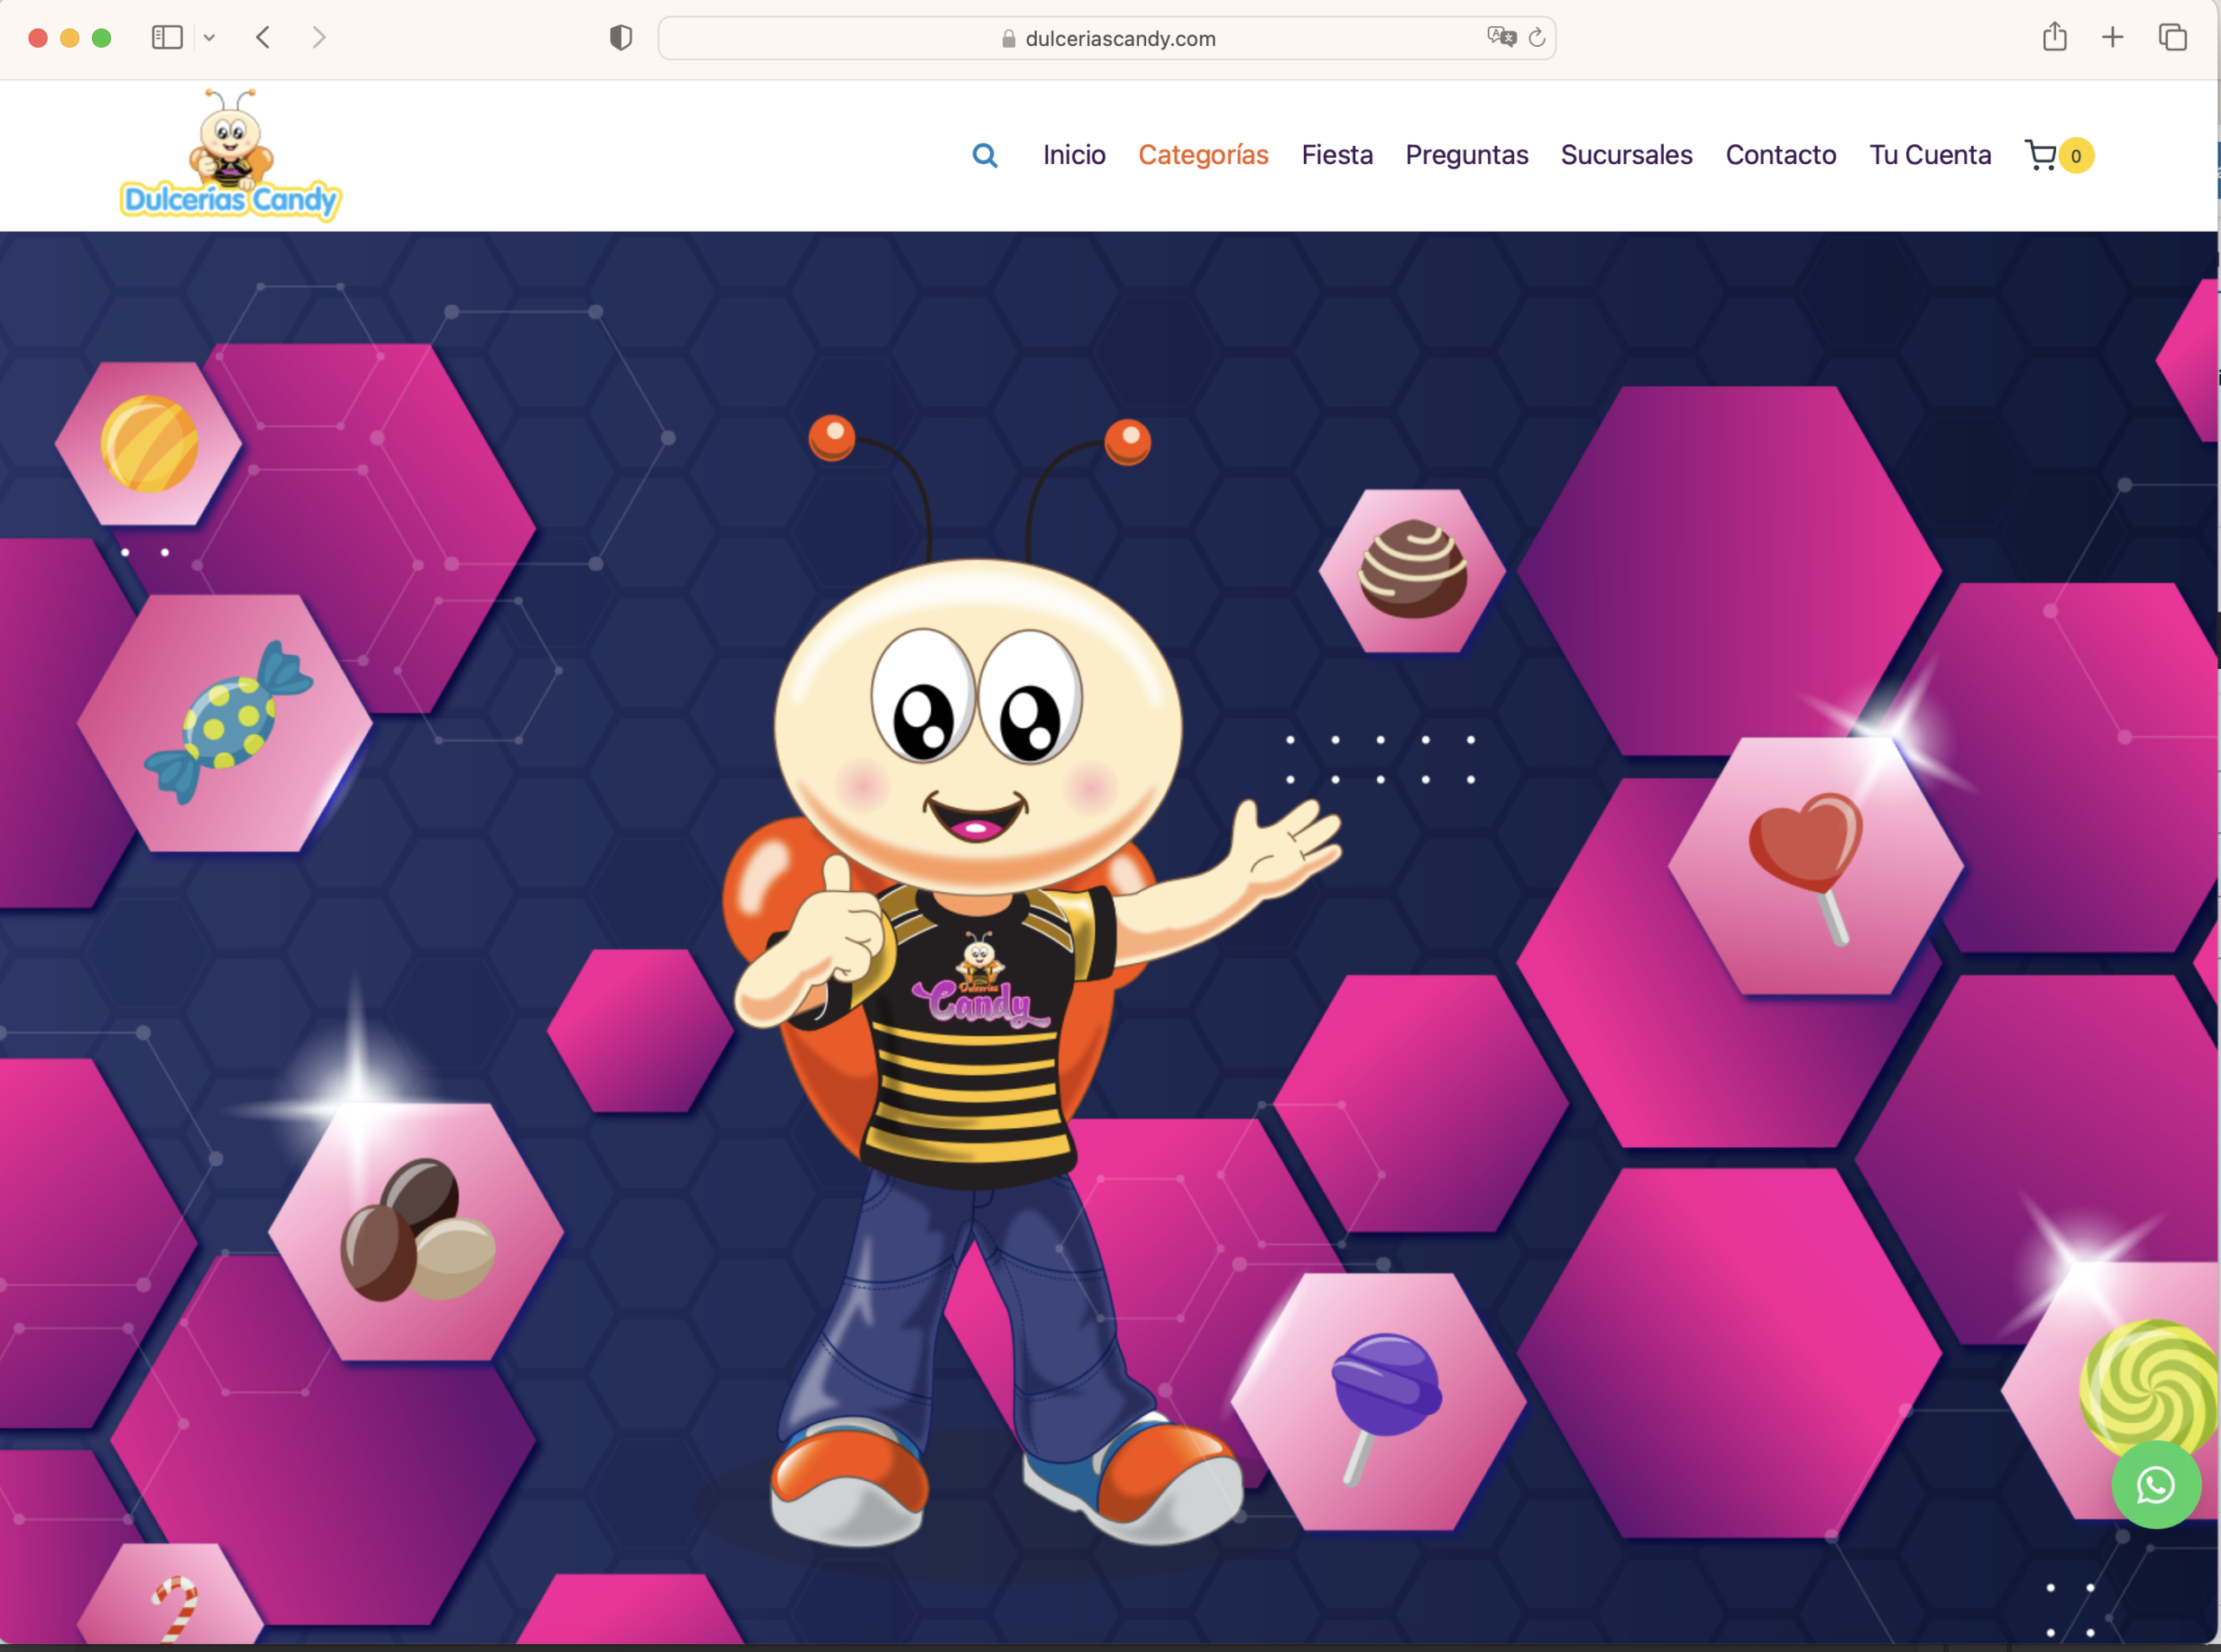Click the dulceriascandy.com address field
Viewport: 2221px width, 1652px height.
[x=1120, y=38]
